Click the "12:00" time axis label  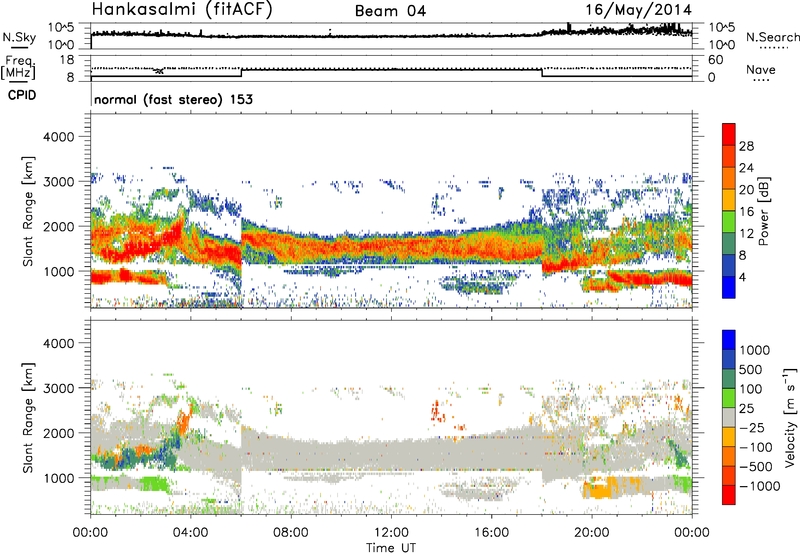[391, 533]
